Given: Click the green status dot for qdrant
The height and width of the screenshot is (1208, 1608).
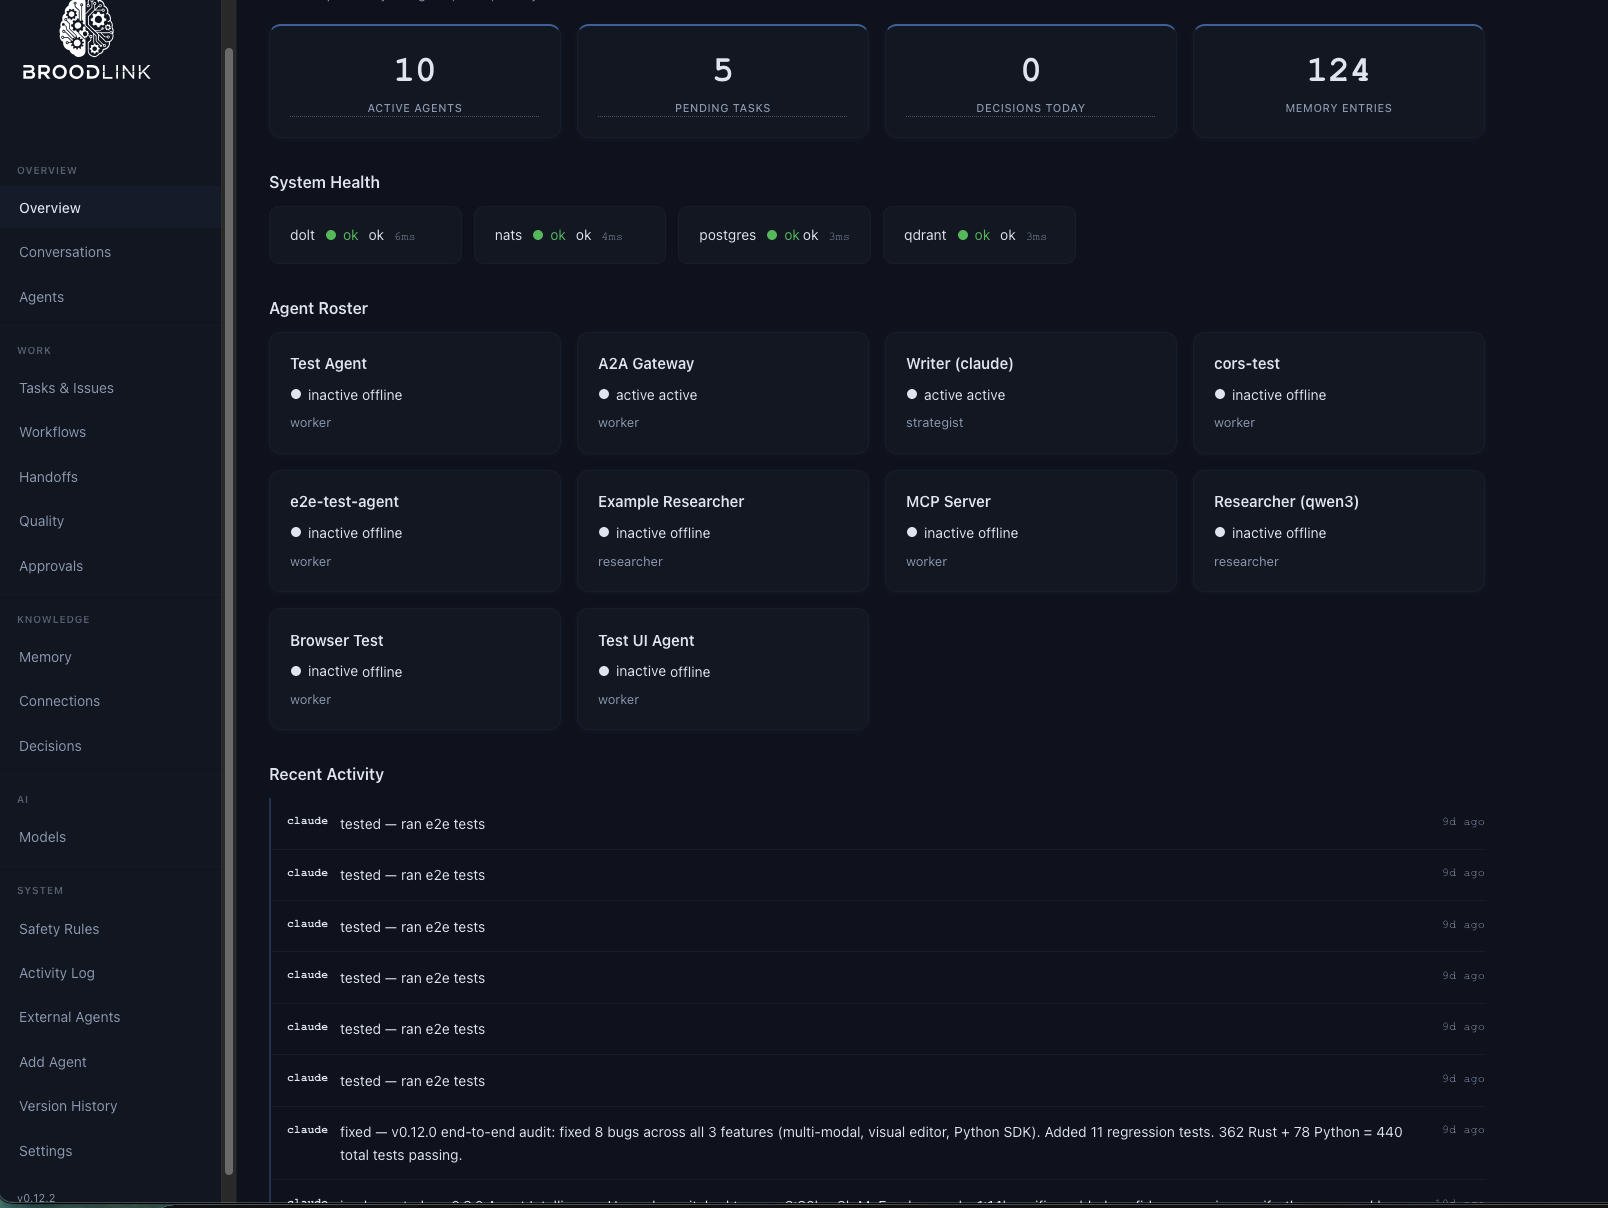Looking at the screenshot, I should (x=963, y=235).
